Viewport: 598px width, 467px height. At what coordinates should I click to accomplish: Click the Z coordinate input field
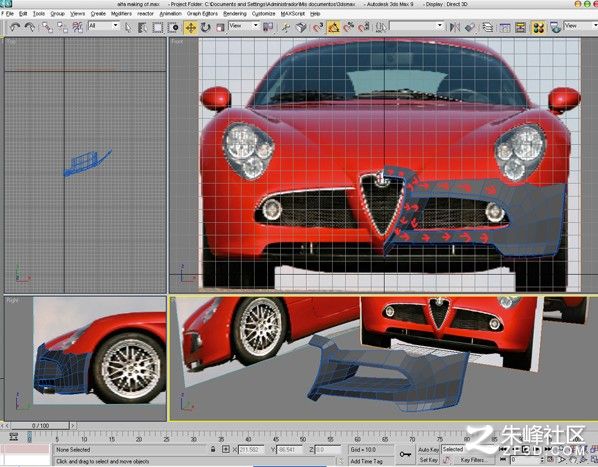tap(328, 450)
